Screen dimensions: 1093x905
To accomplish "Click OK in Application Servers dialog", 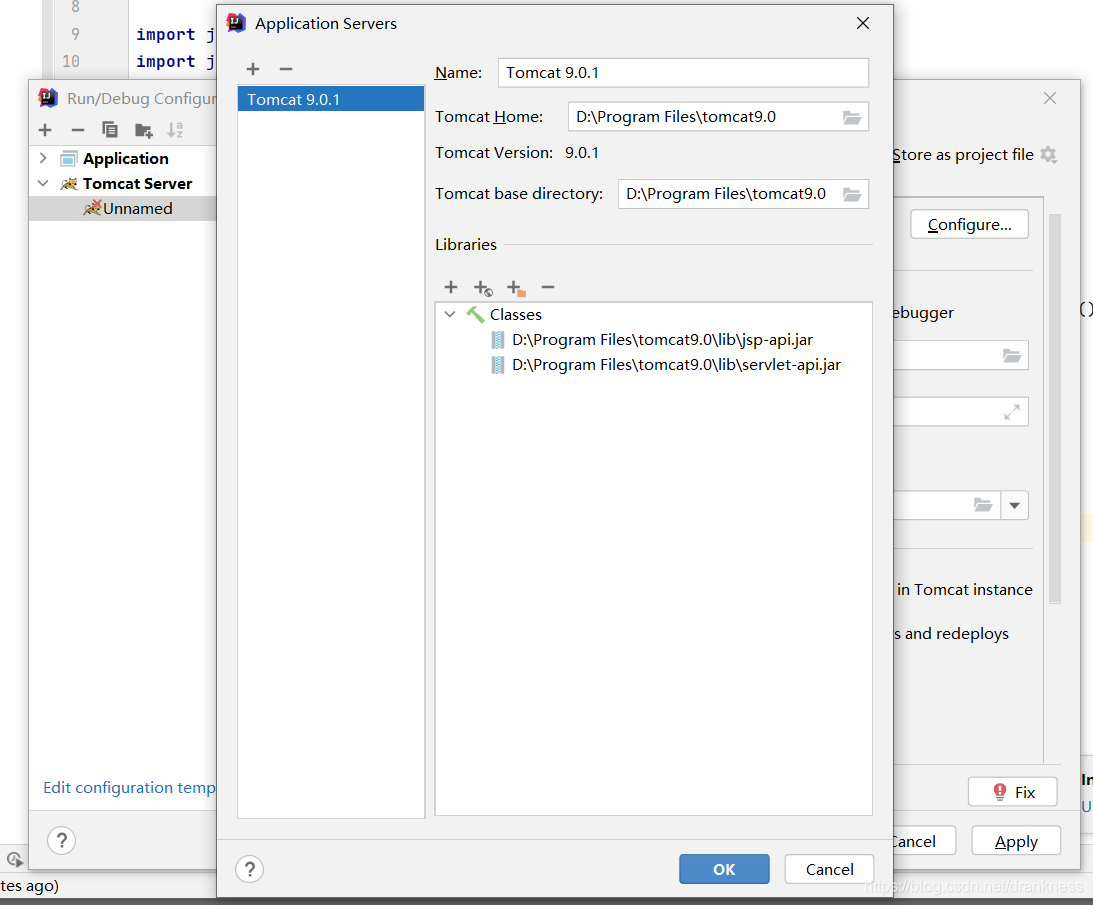I will pyautogui.click(x=724, y=869).
